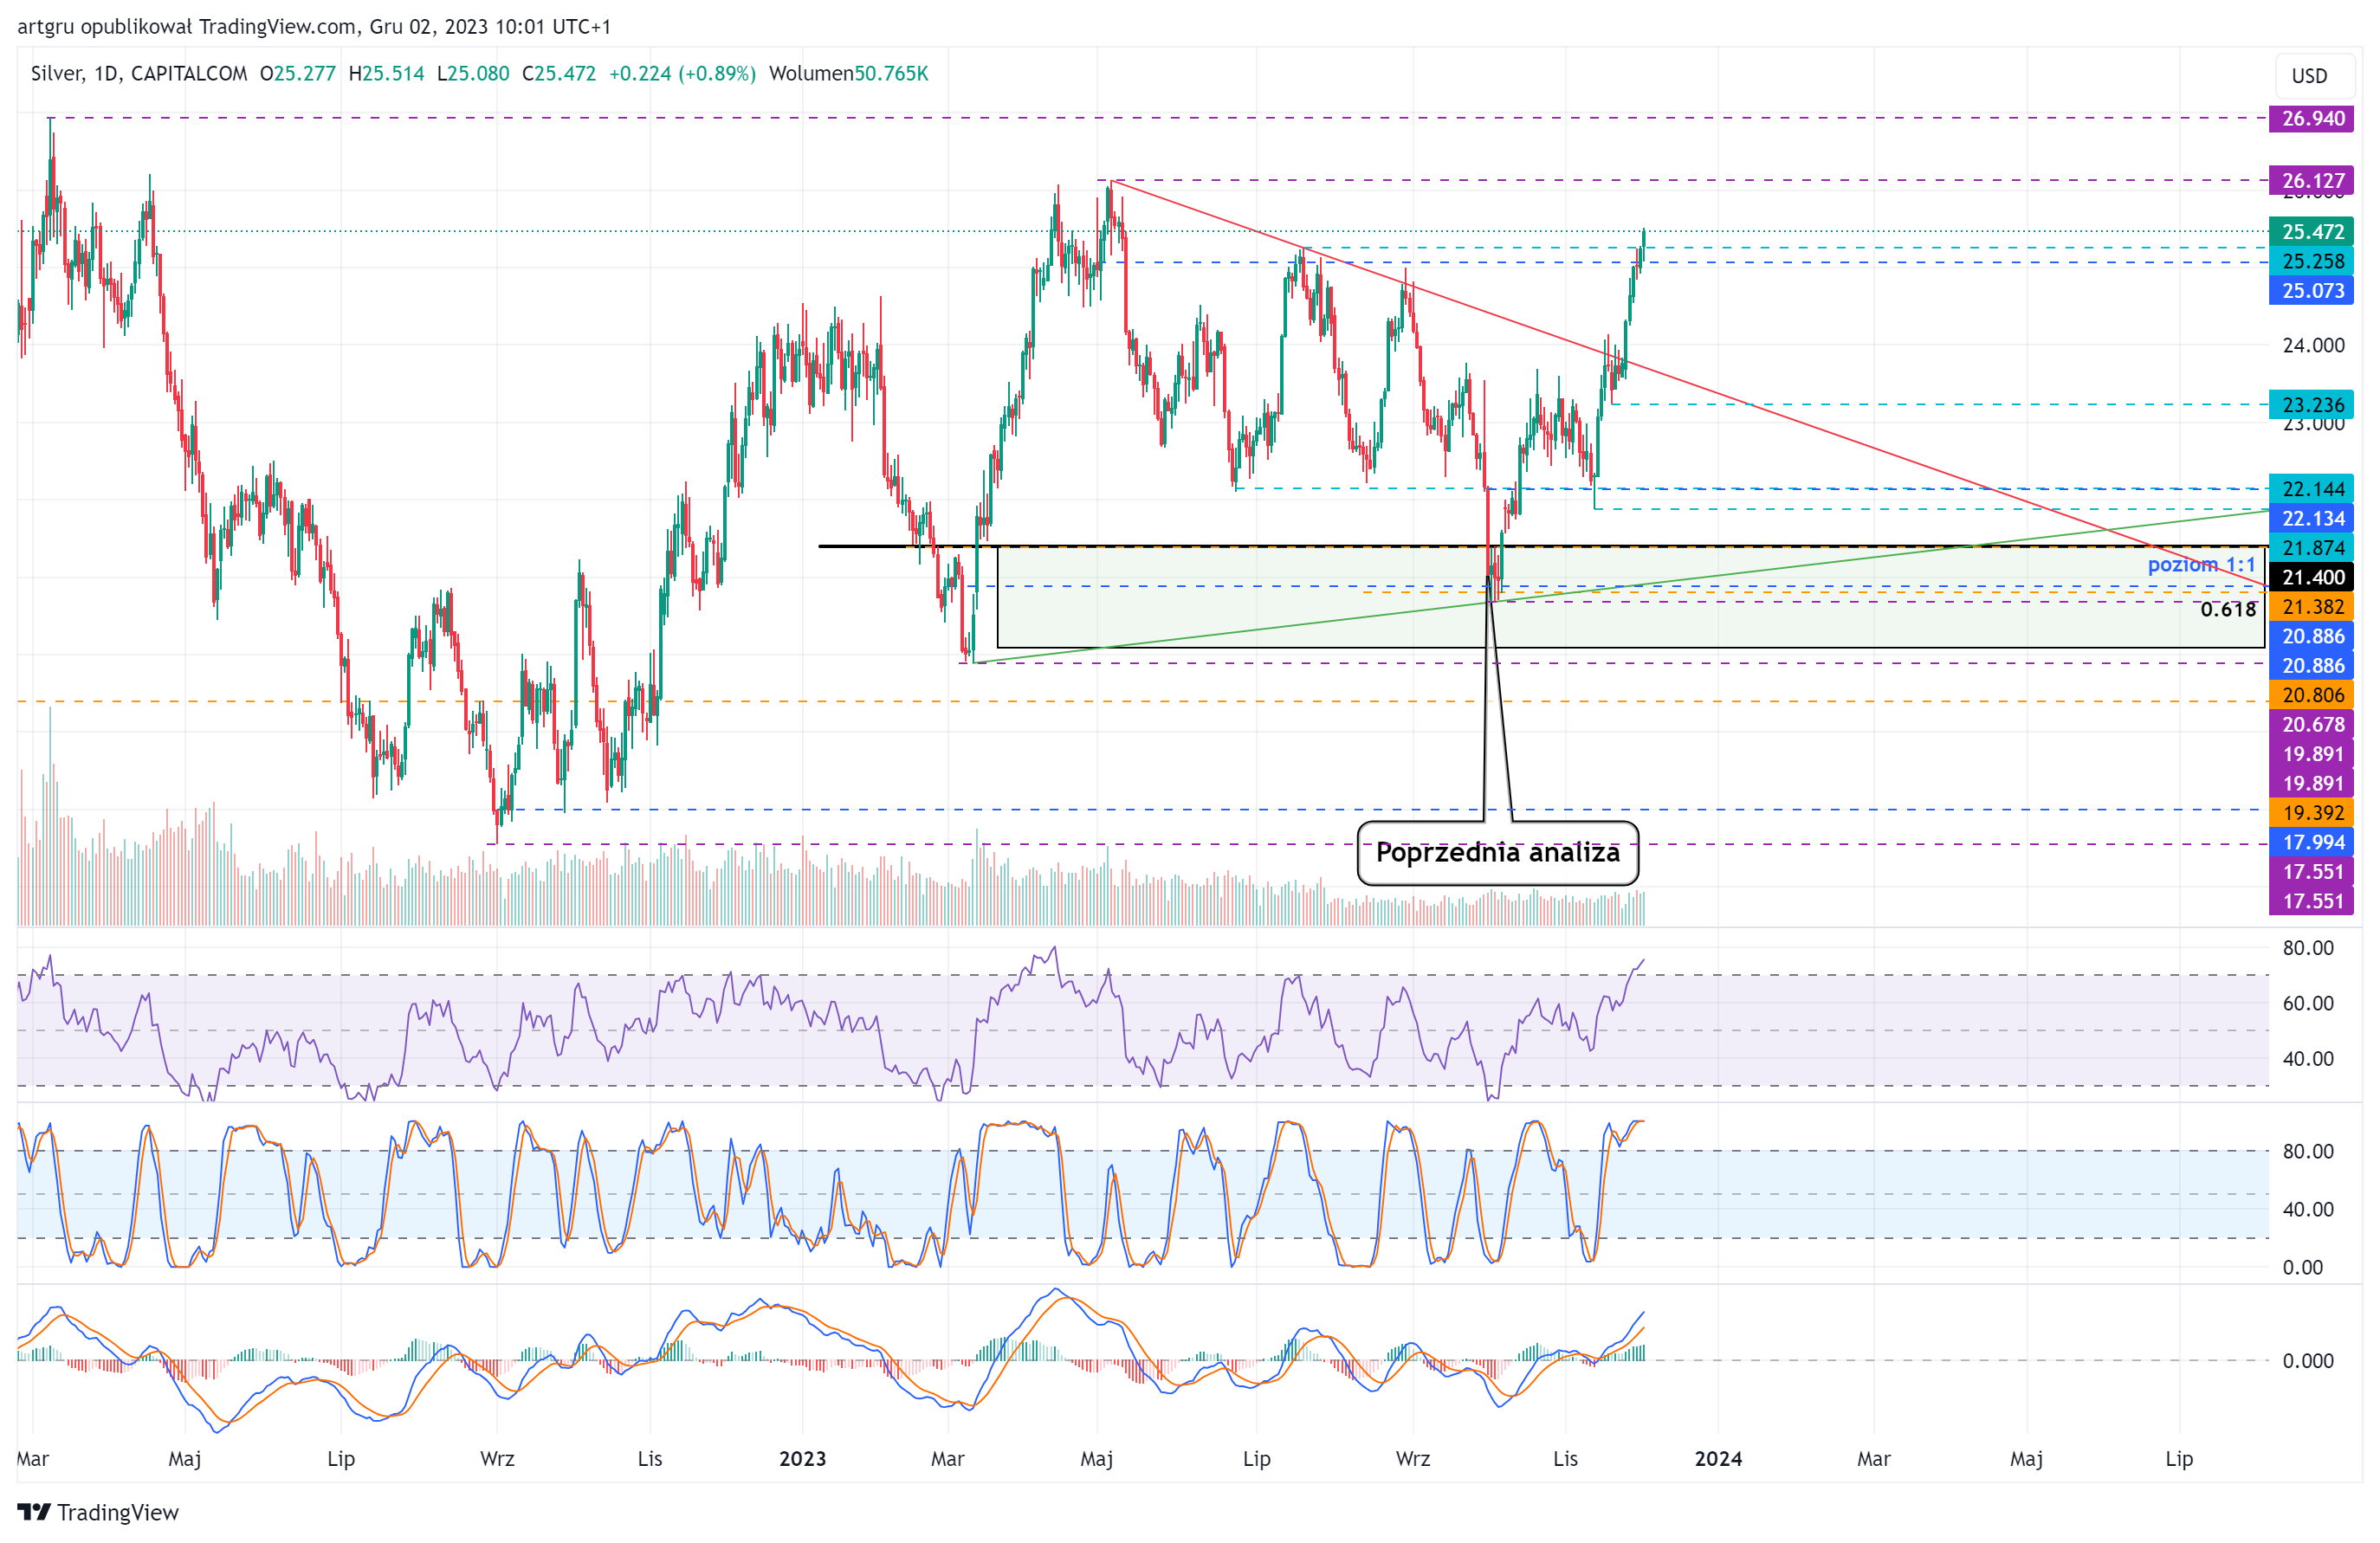
Task: Click the poziom 1:1 annotation text
Action: [2201, 564]
